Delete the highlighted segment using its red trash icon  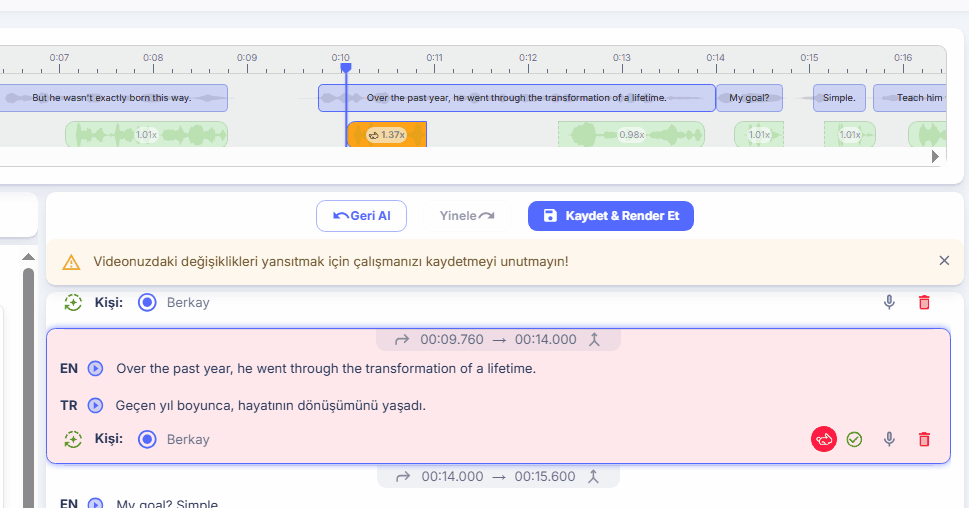point(924,439)
